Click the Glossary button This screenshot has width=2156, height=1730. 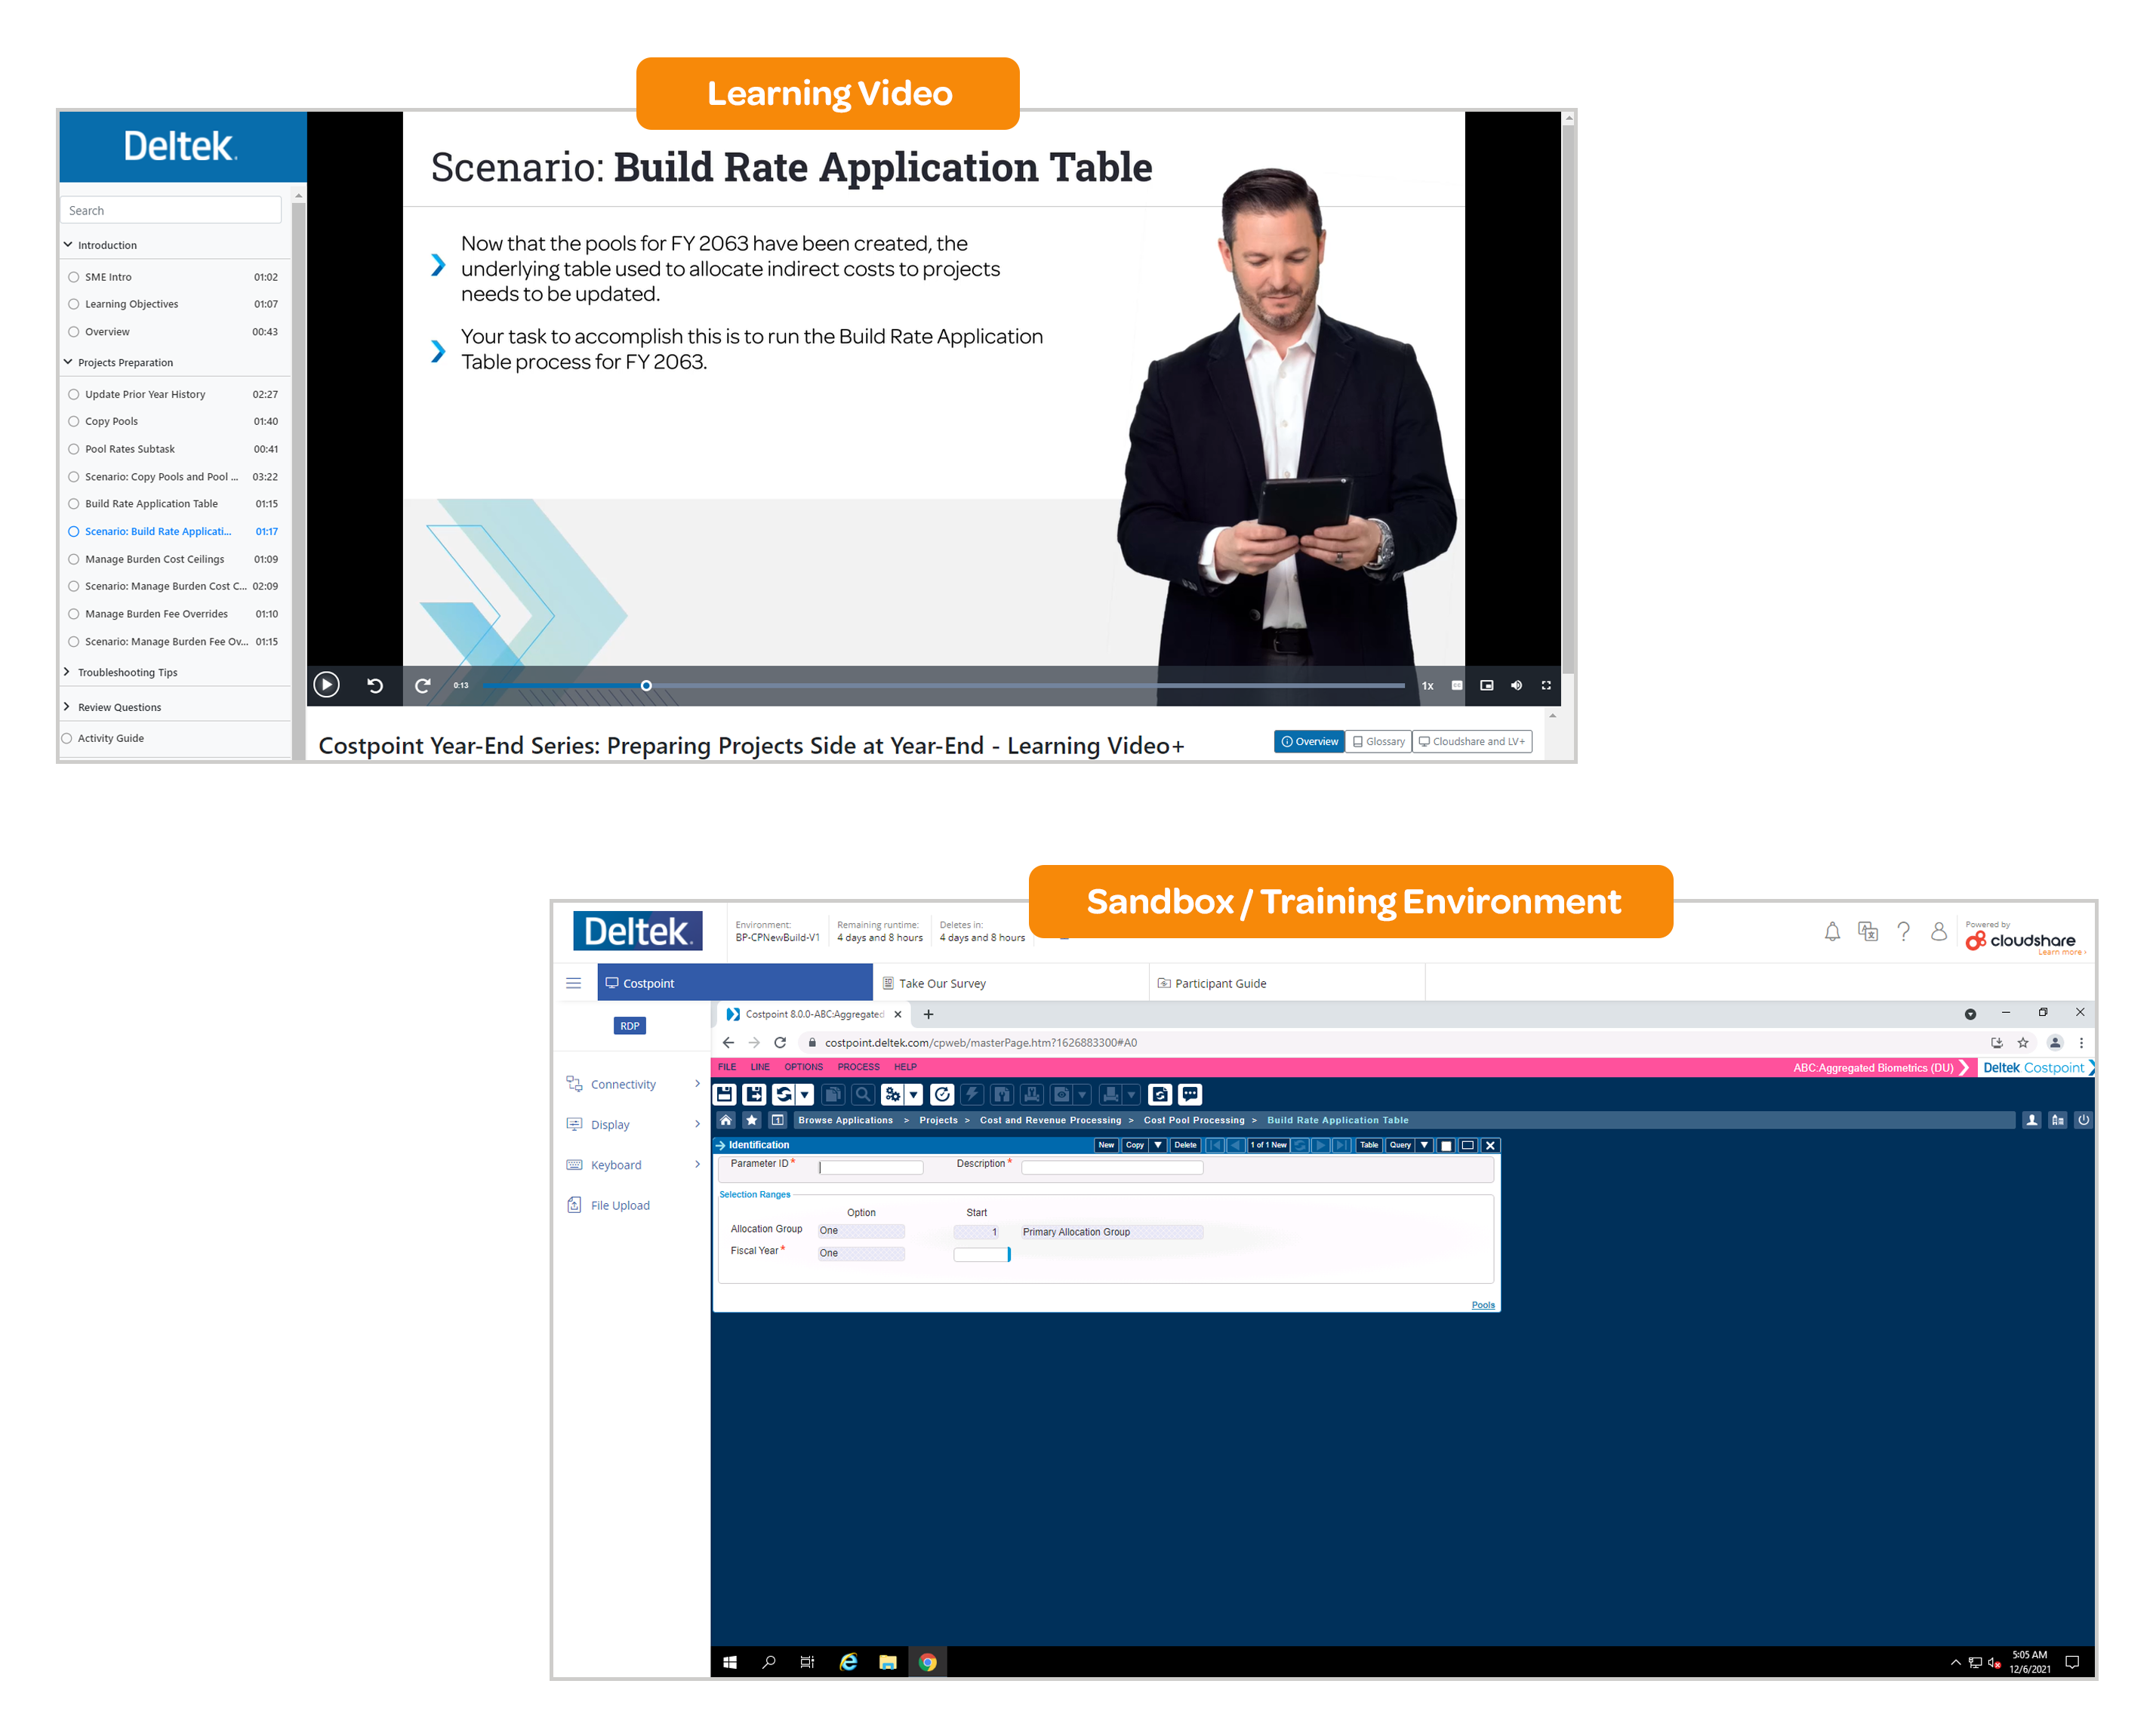pos(1378,742)
